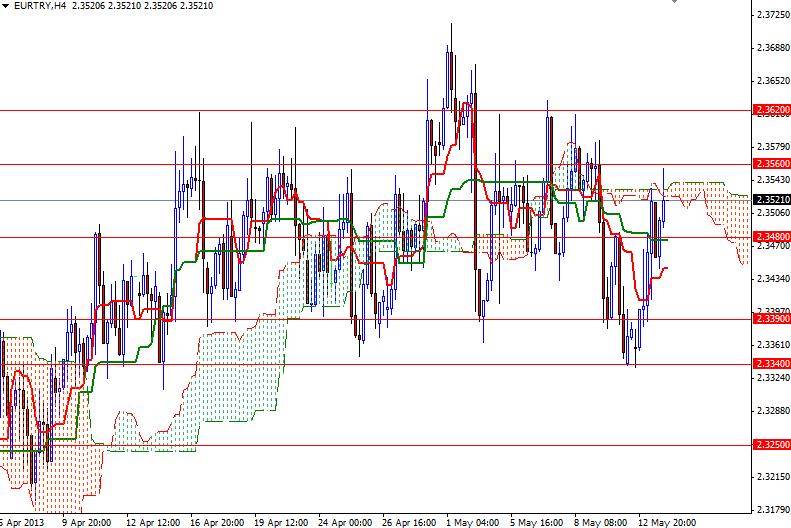Click the 12 May 20:00 time label

(x=667, y=522)
